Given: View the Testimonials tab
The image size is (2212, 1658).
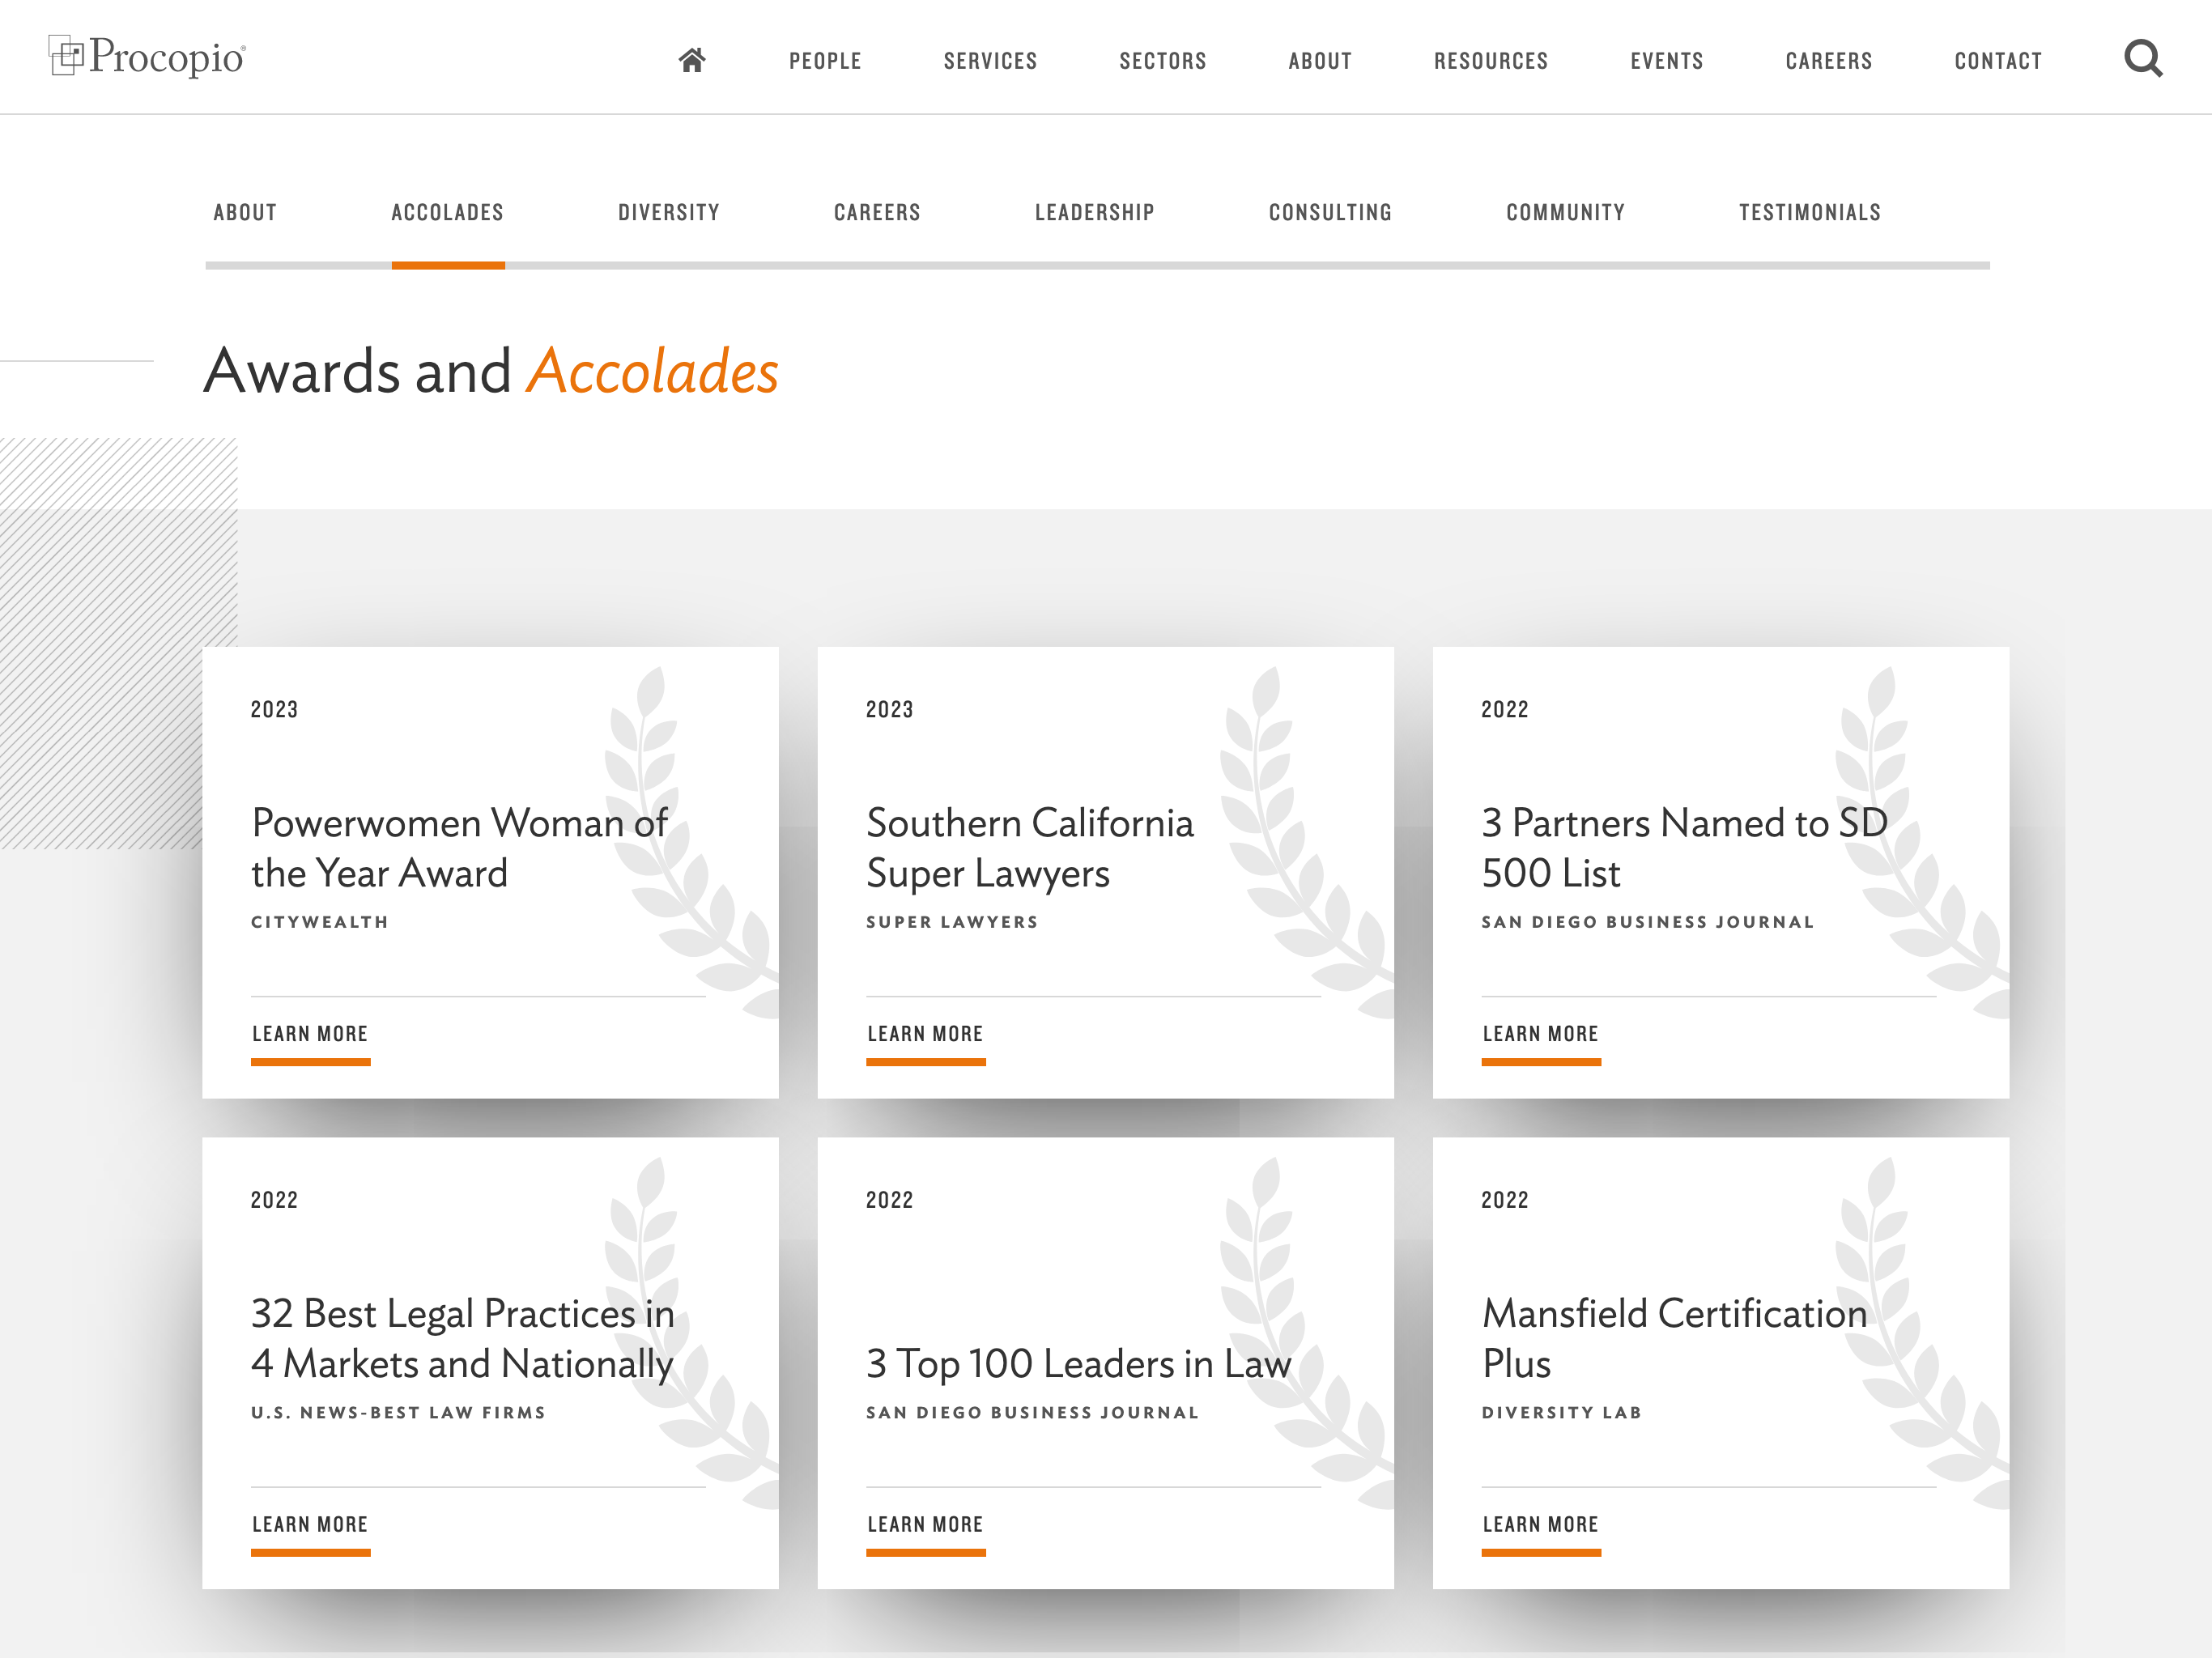Looking at the screenshot, I should 1809,212.
